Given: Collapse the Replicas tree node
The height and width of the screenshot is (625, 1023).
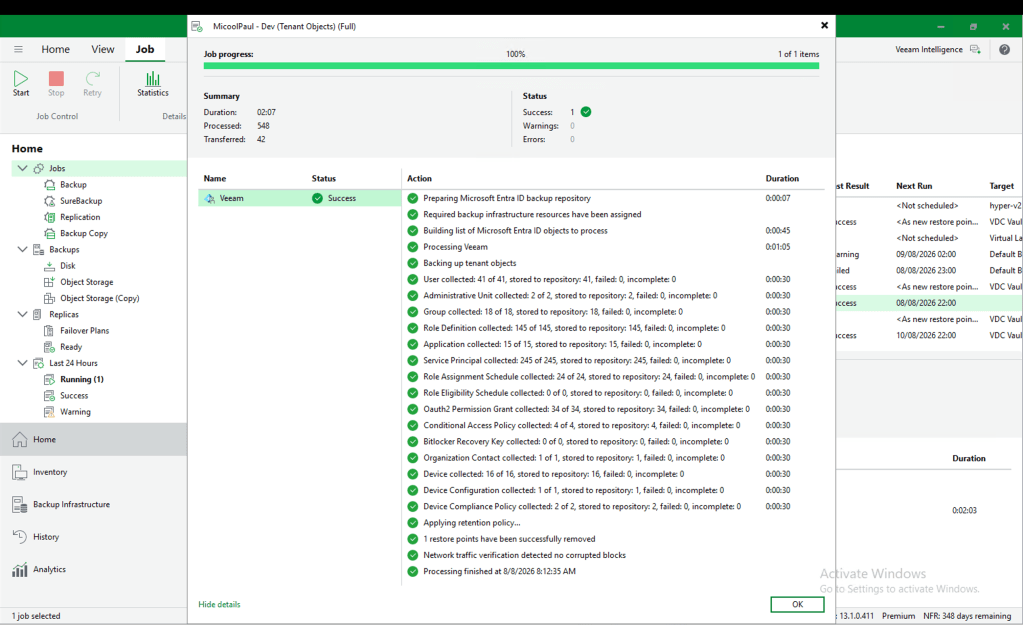Looking at the screenshot, I should click(22, 314).
